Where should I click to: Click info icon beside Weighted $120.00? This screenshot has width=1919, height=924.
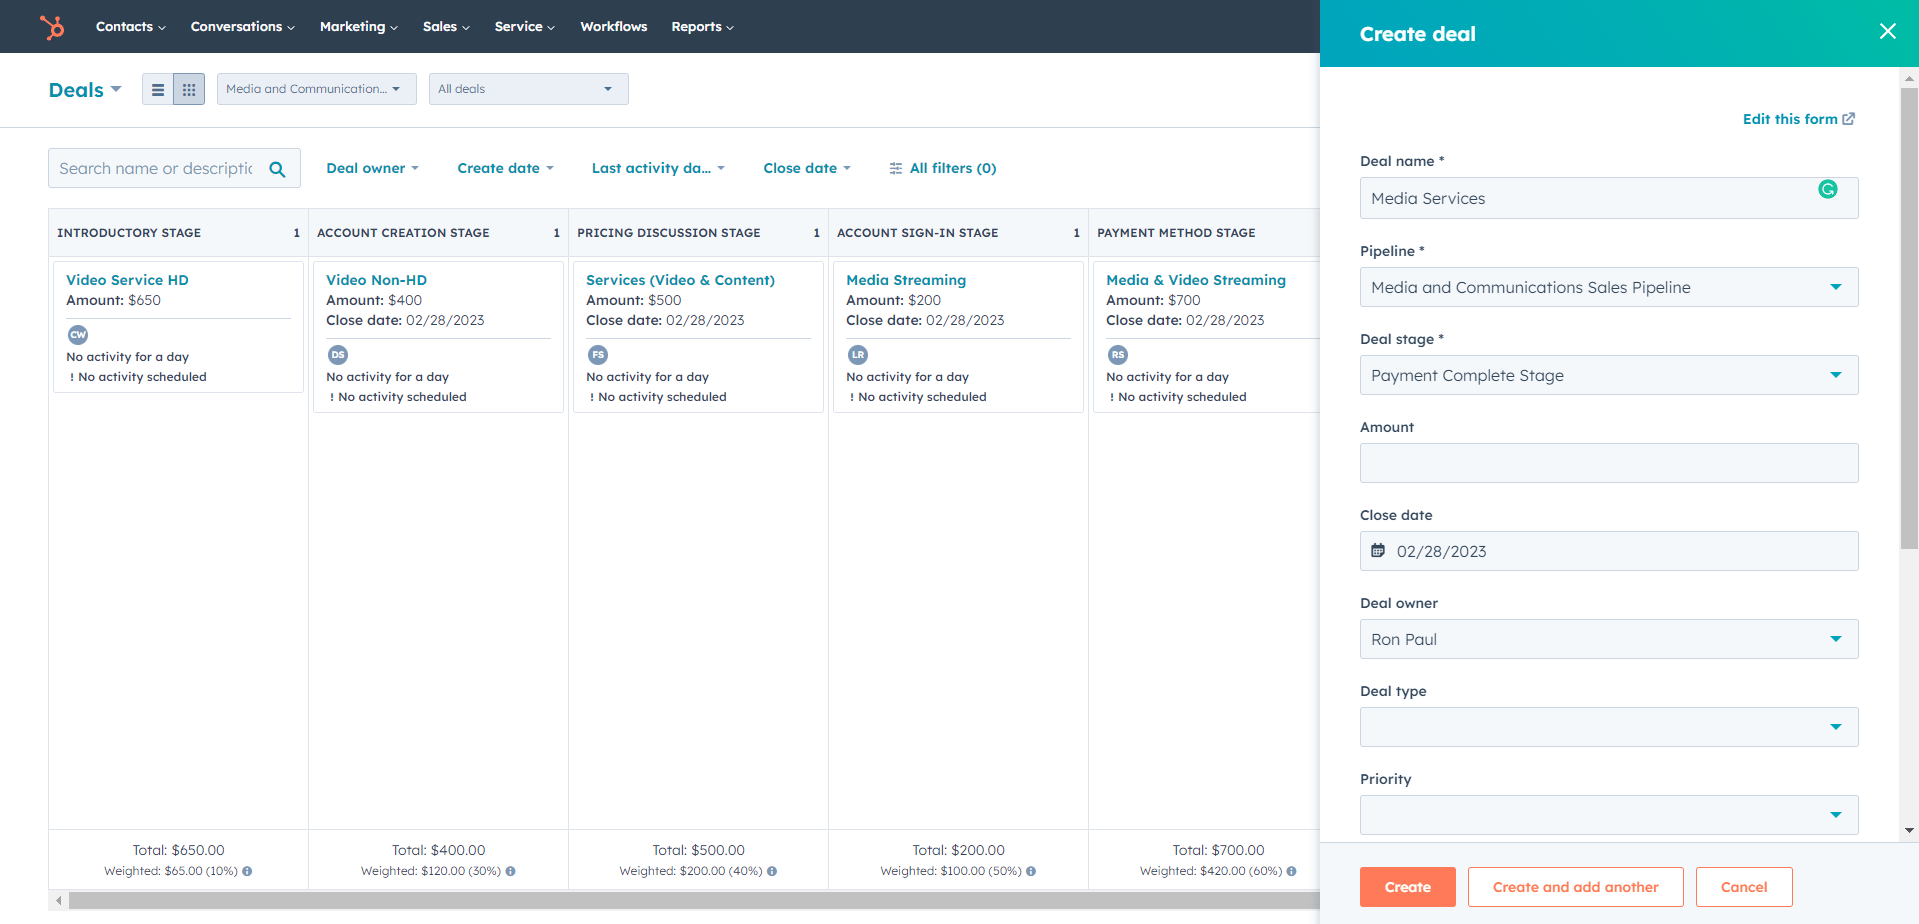point(510,871)
